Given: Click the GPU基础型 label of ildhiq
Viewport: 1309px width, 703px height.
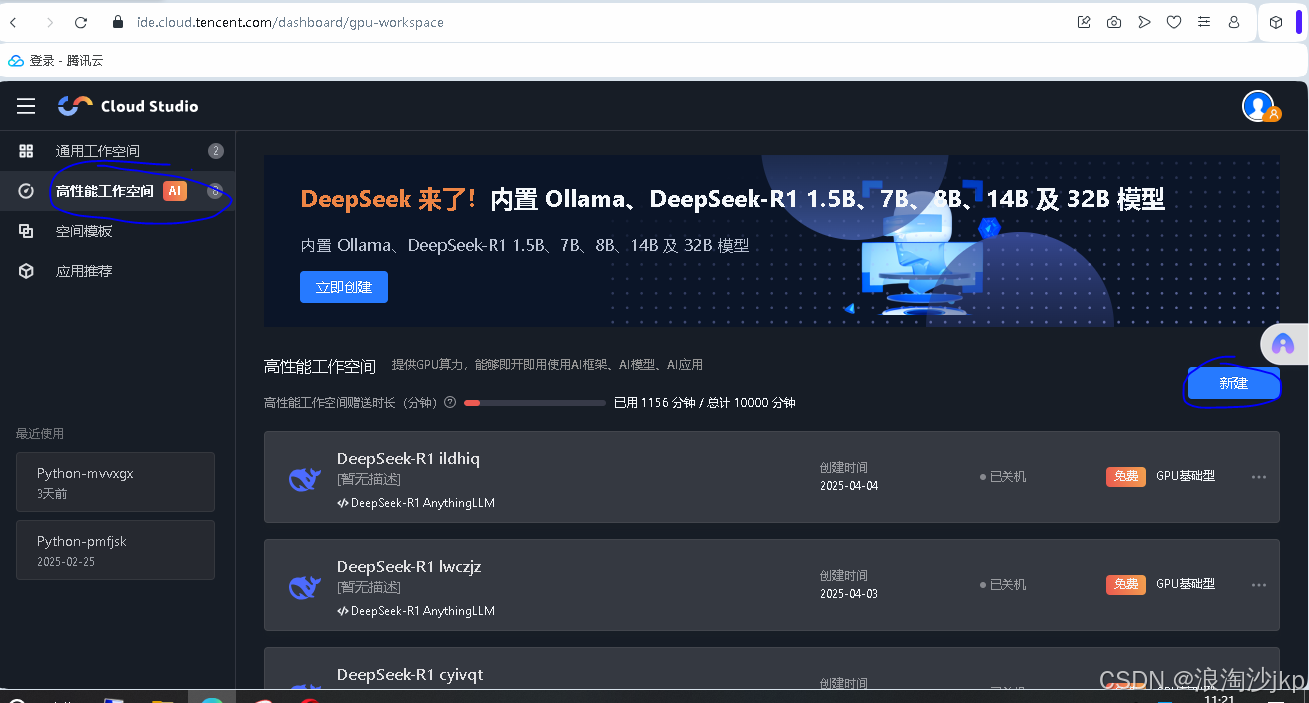Looking at the screenshot, I should pyautogui.click(x=1186, y=476).
